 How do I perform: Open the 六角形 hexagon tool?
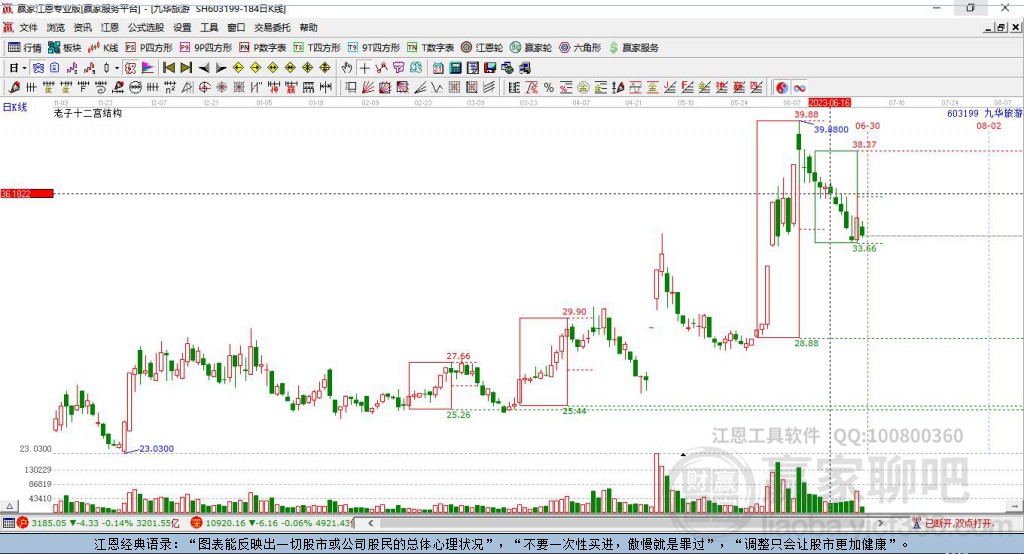point(580,48)
